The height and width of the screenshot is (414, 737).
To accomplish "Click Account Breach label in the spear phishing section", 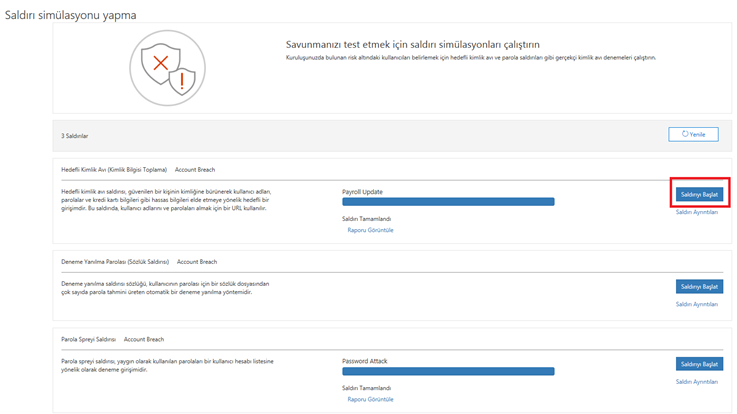I will point(195,170).
